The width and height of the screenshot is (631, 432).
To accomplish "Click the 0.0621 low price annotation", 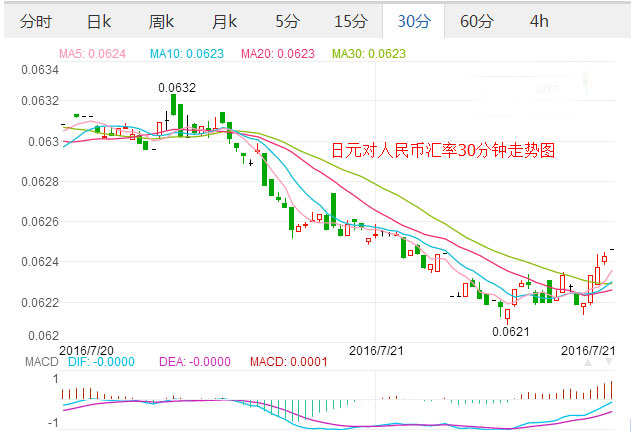I will [x=510, y=332].
